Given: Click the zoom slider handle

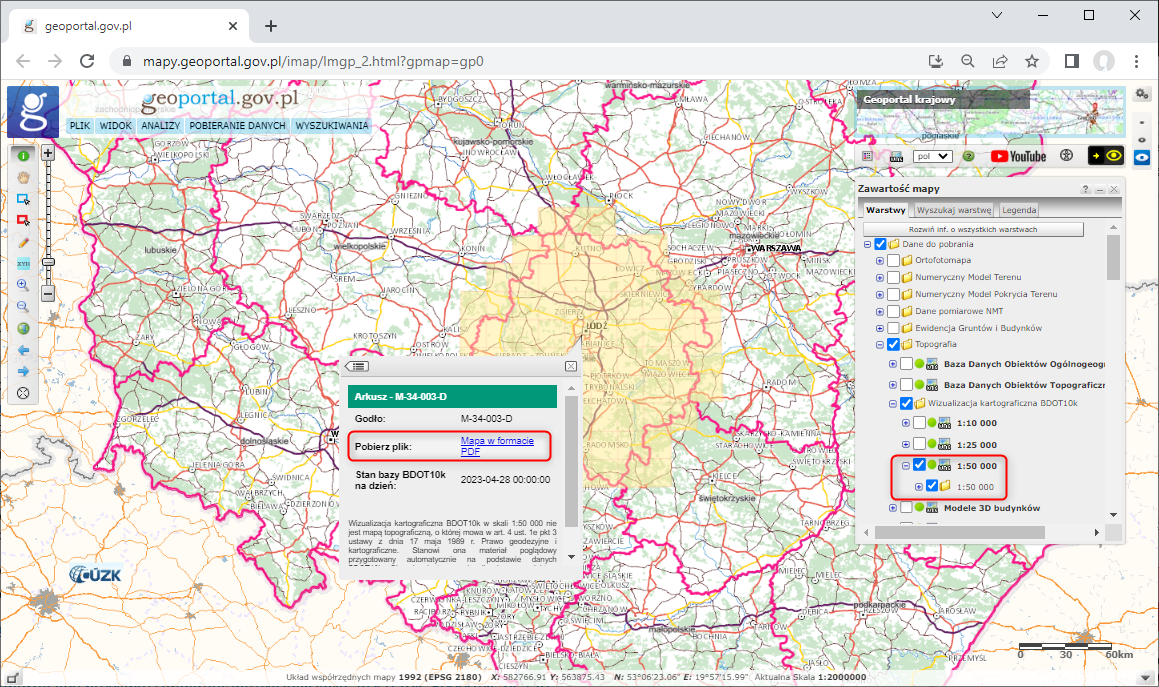Looking at the screenshot, I should pos(49,261).
